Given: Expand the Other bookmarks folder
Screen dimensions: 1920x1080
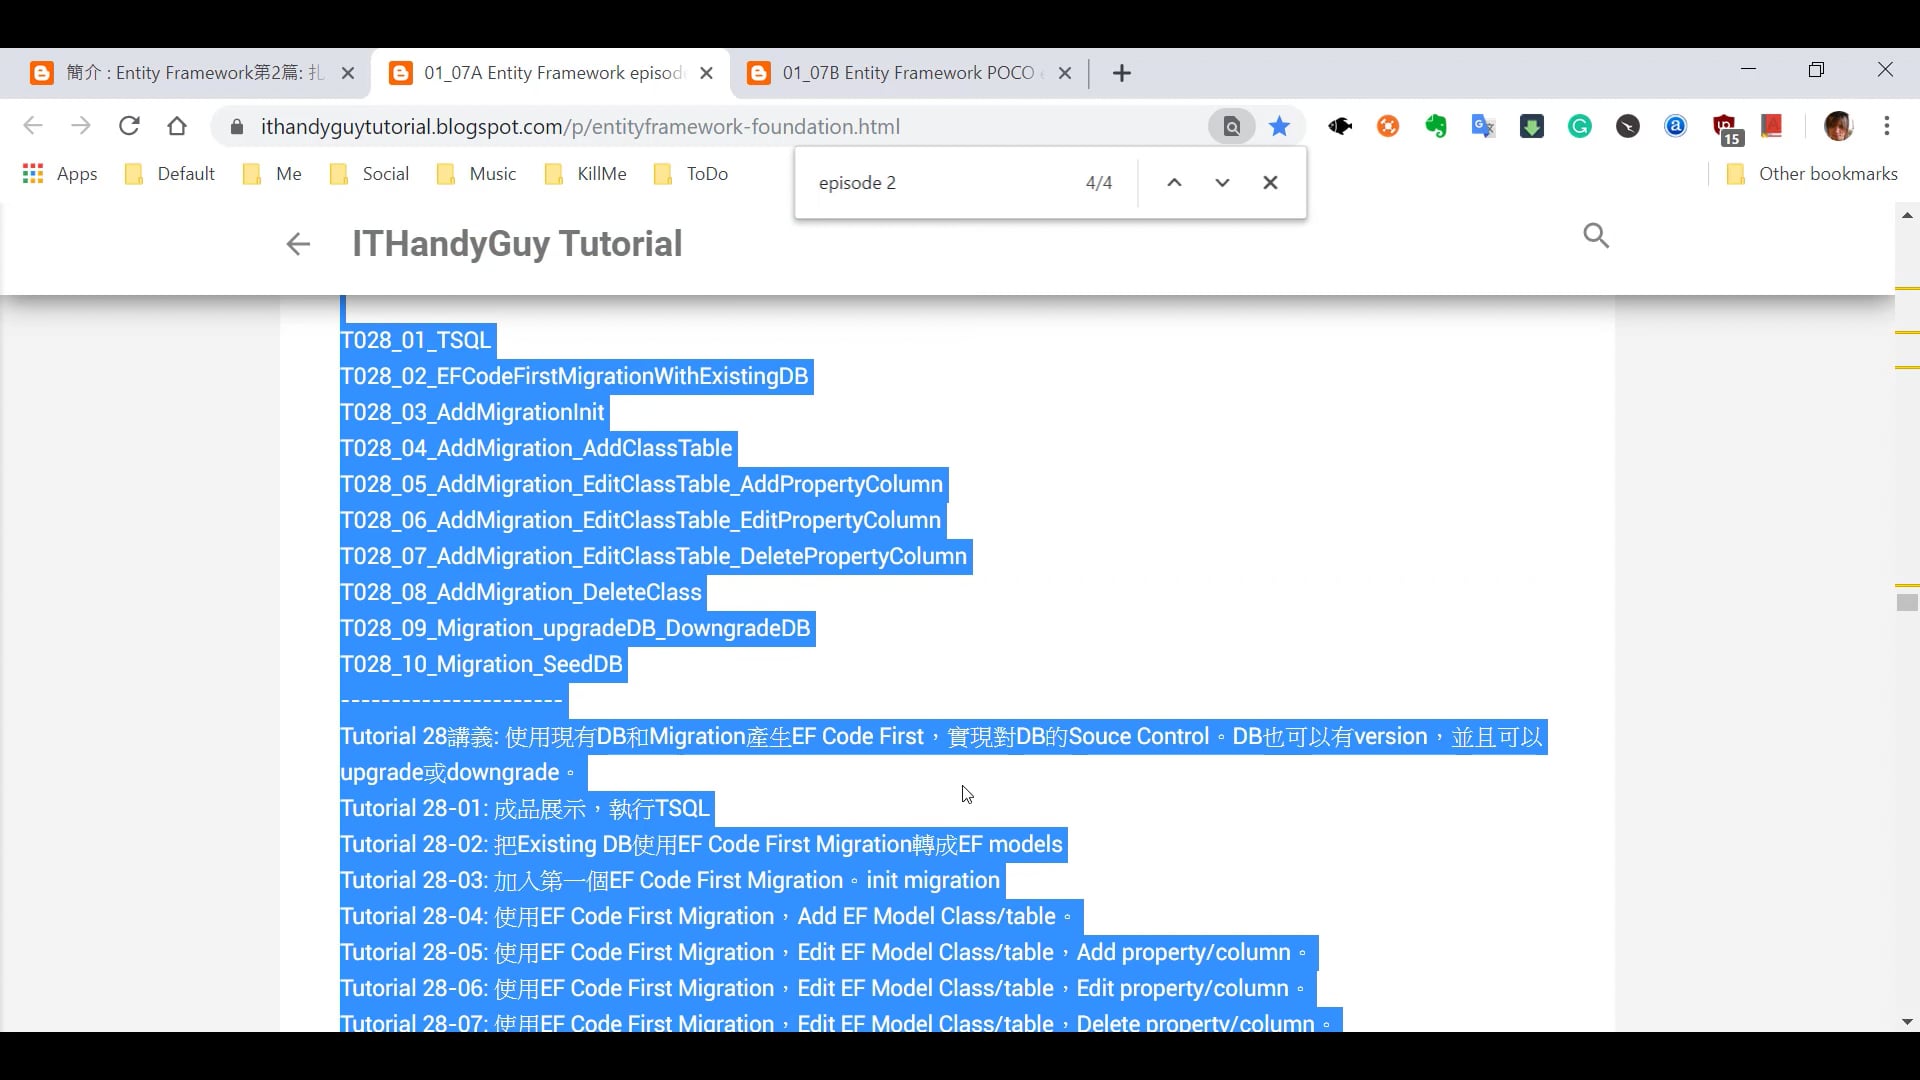Looking at the screenshot, I should [1812, 174].
